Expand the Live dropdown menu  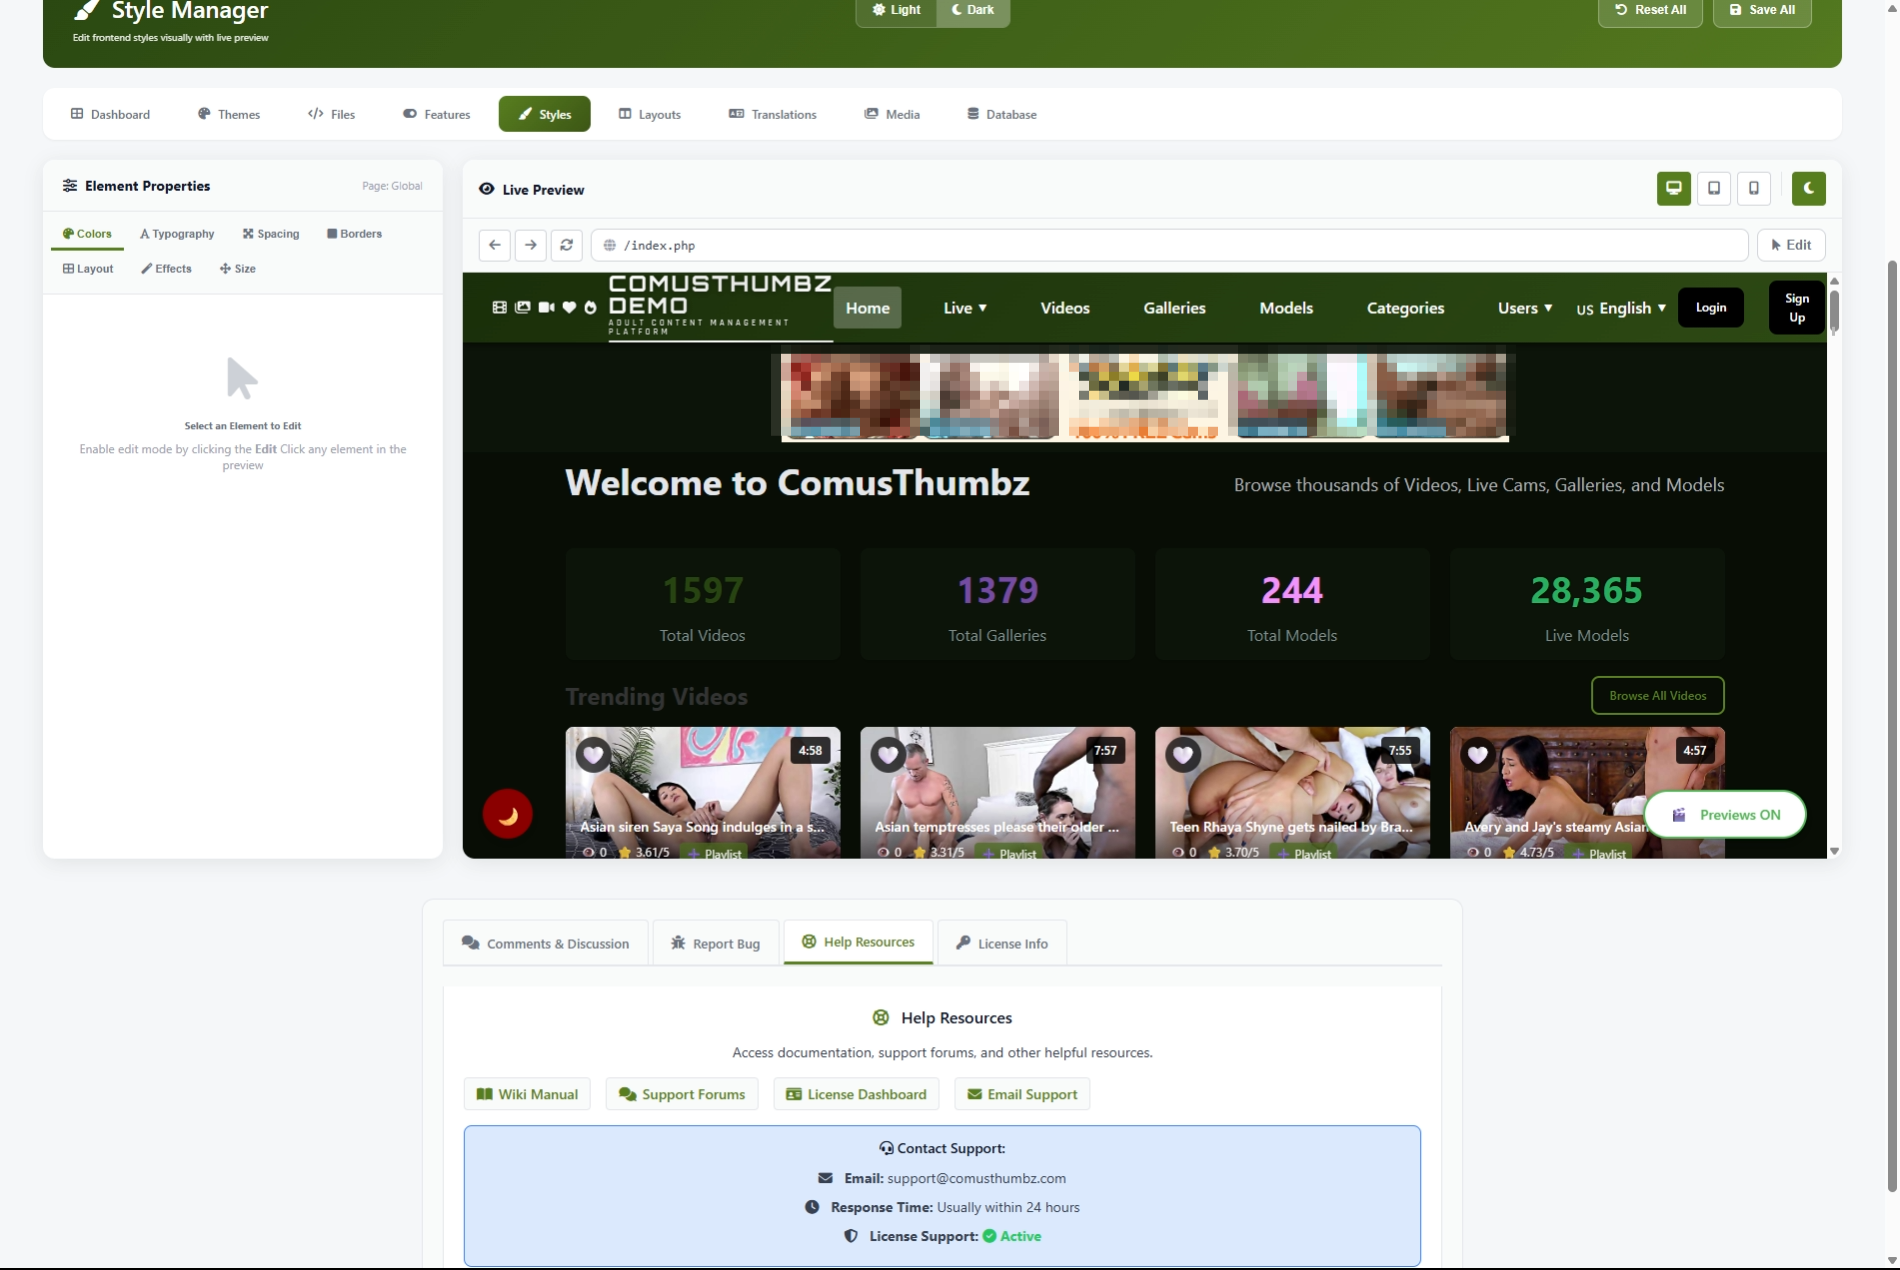coord(964,308)
